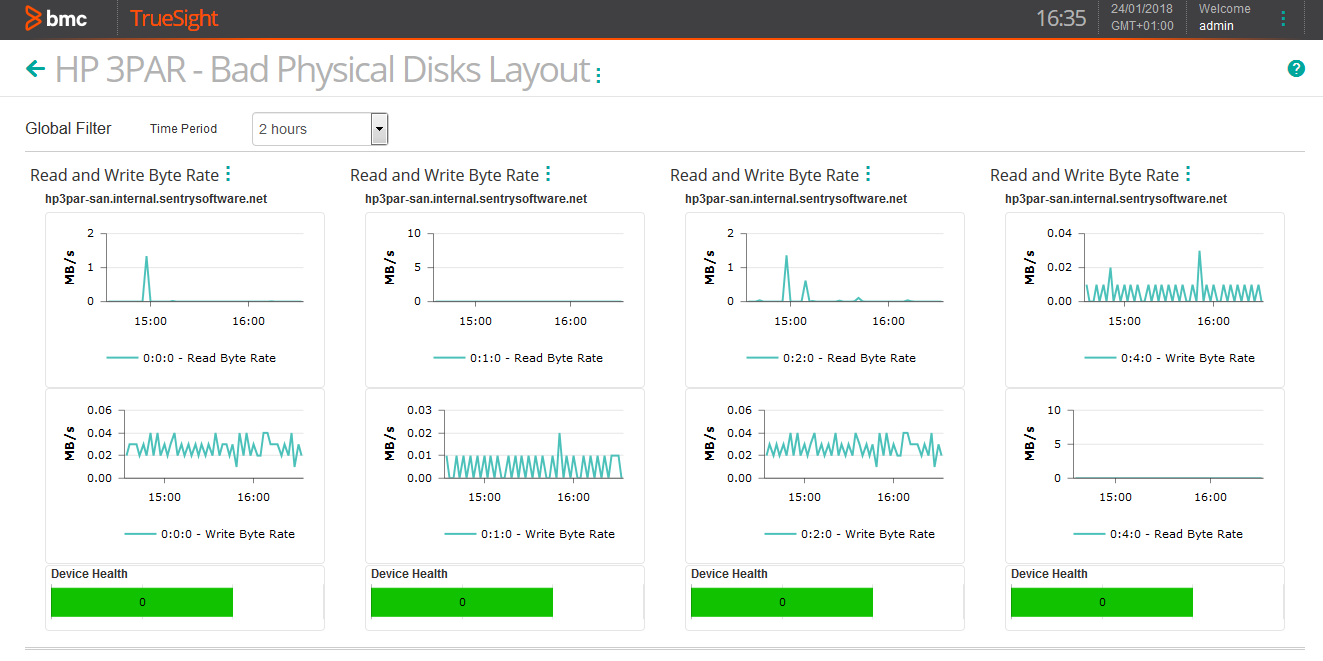Open the help question mark icon
1323x661 pixels.
(1296, 68)
